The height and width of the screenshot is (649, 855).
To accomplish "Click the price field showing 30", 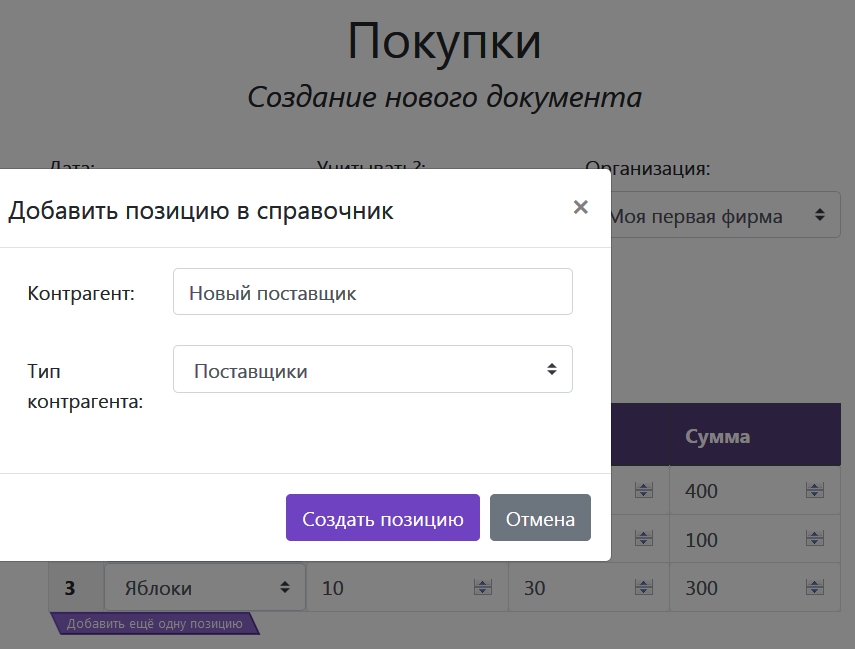I will pyautogui.click(x=575, y=588).
